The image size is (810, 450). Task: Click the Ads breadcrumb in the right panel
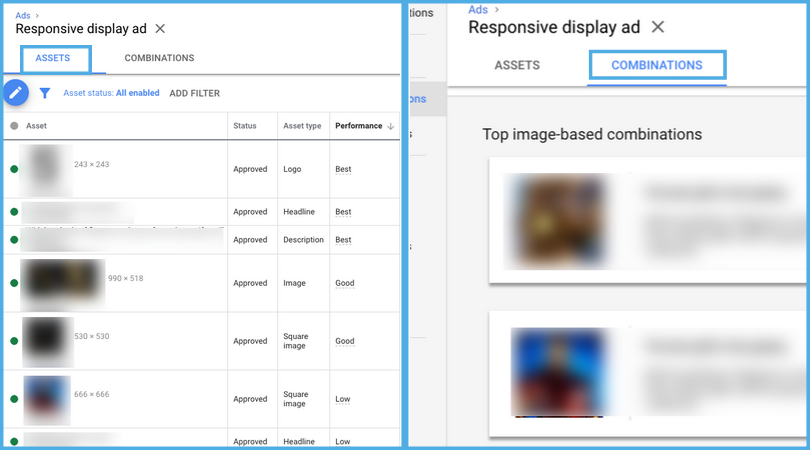click(478, 9)
